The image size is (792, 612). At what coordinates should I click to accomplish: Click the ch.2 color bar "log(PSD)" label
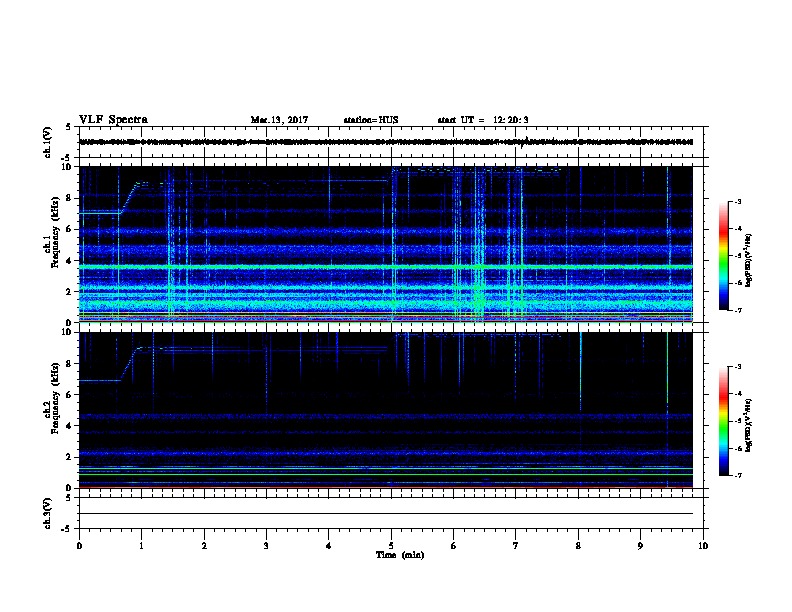[x=748, y=426]
